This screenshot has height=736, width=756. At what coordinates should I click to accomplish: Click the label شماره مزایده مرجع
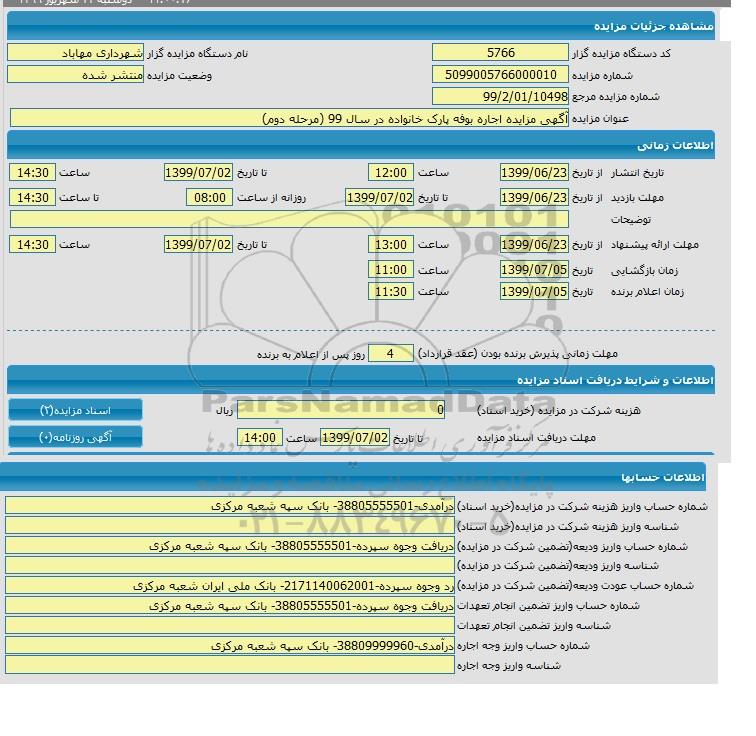616,97
